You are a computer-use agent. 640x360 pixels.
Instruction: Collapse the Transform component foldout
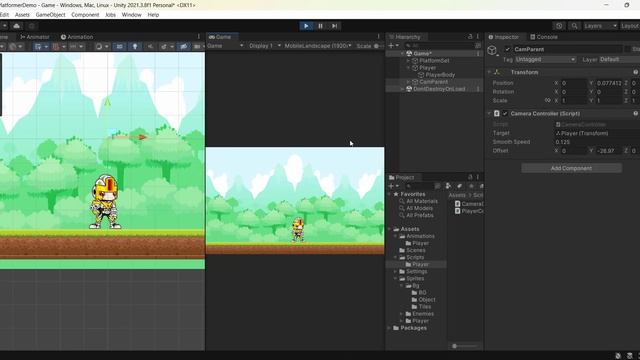point(489,72)
